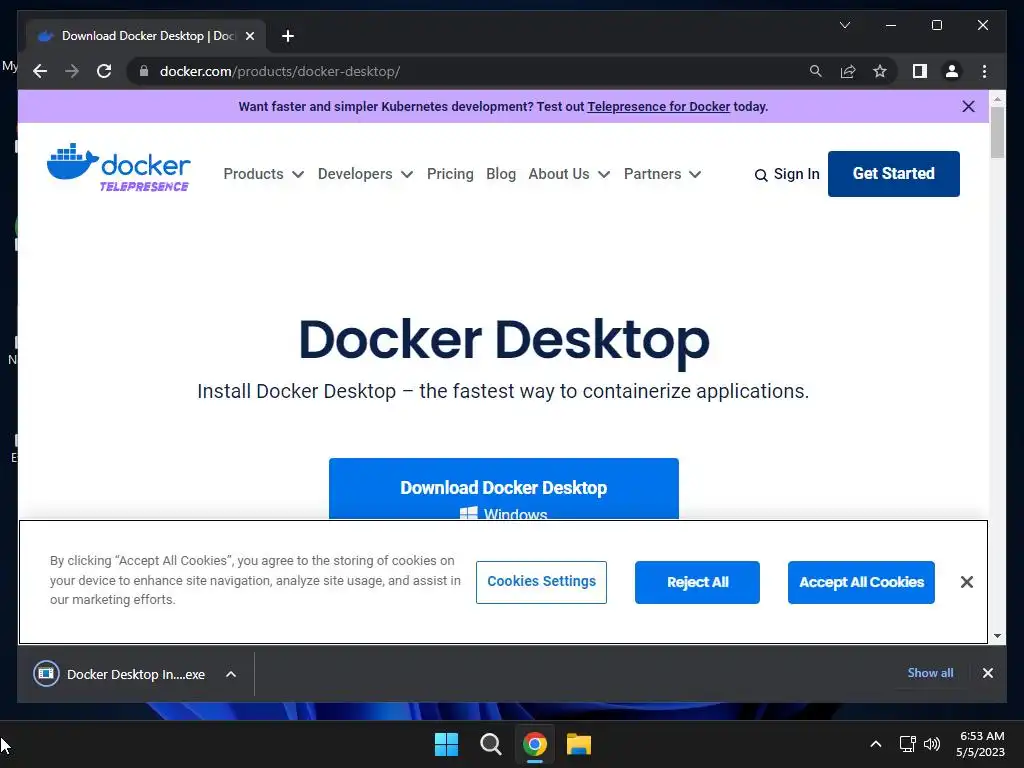Open the Blog page
Image resolution: width=1024 pixels, height=768 pixels.
(501, 174)
